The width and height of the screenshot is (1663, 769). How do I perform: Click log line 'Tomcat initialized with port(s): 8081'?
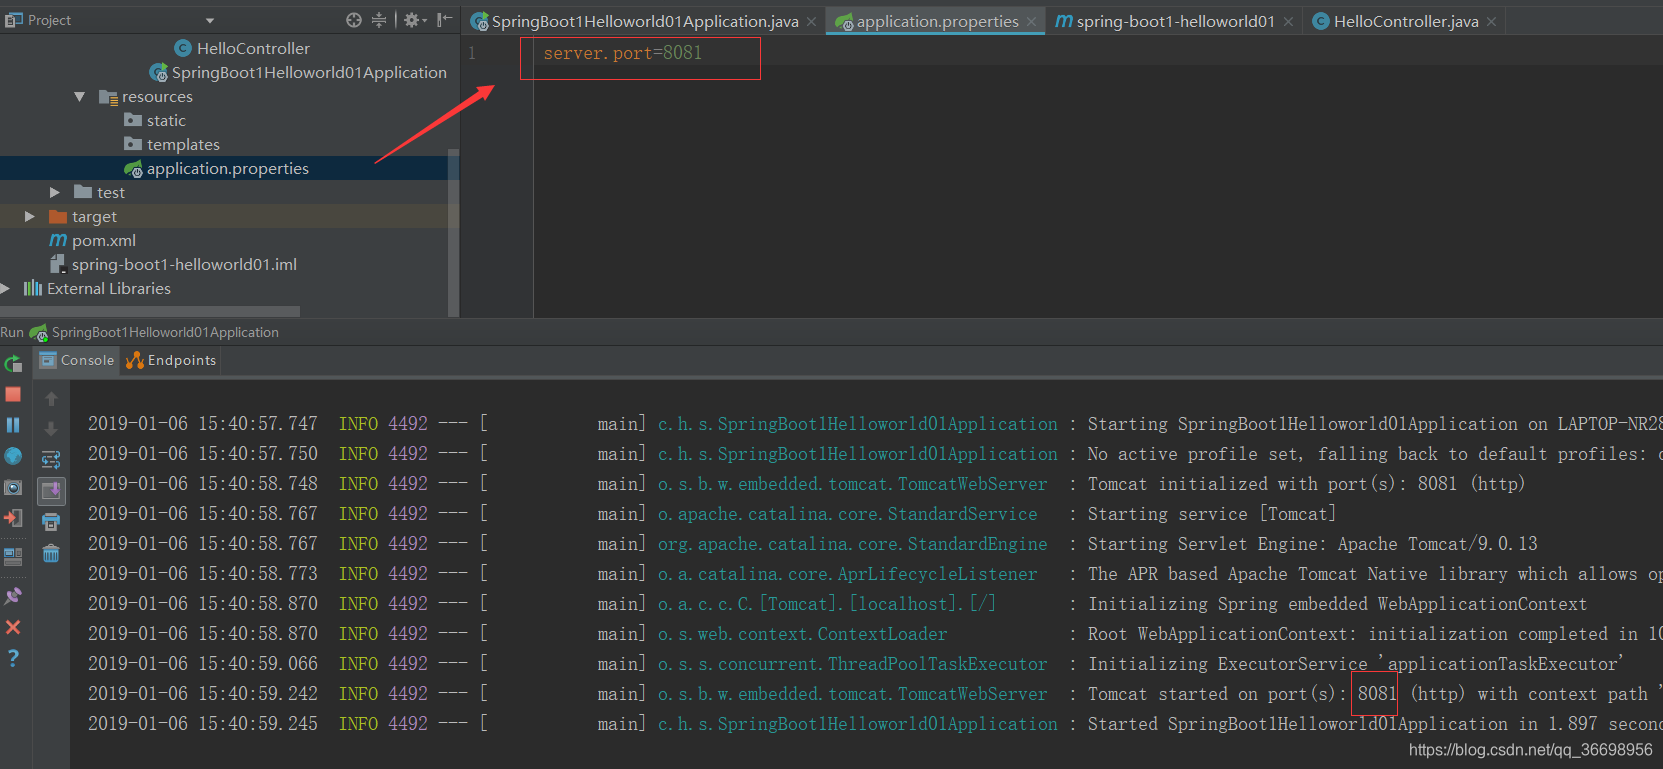click(x=1306, y=484)
